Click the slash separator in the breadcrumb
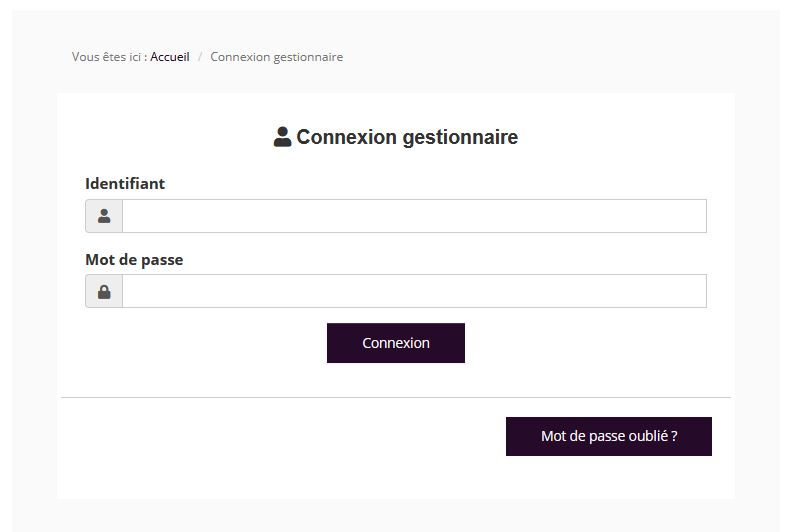This screenshot has width=796, height=532. click(200, 57)
